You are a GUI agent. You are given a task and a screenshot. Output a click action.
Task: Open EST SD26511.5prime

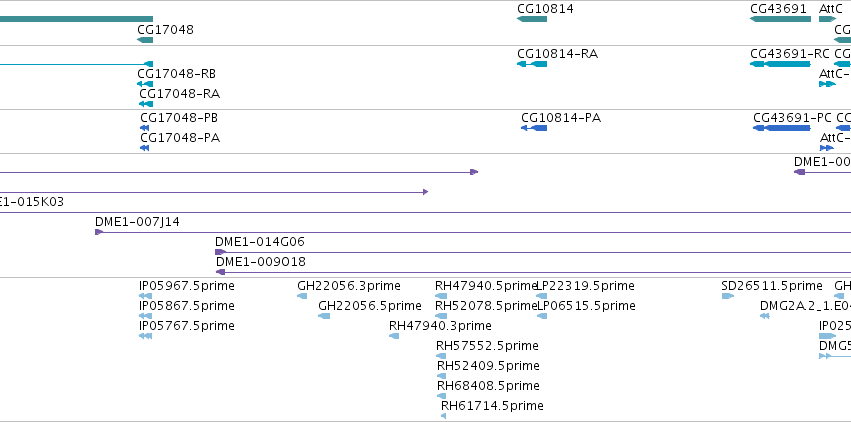click(x=772, y=286)
